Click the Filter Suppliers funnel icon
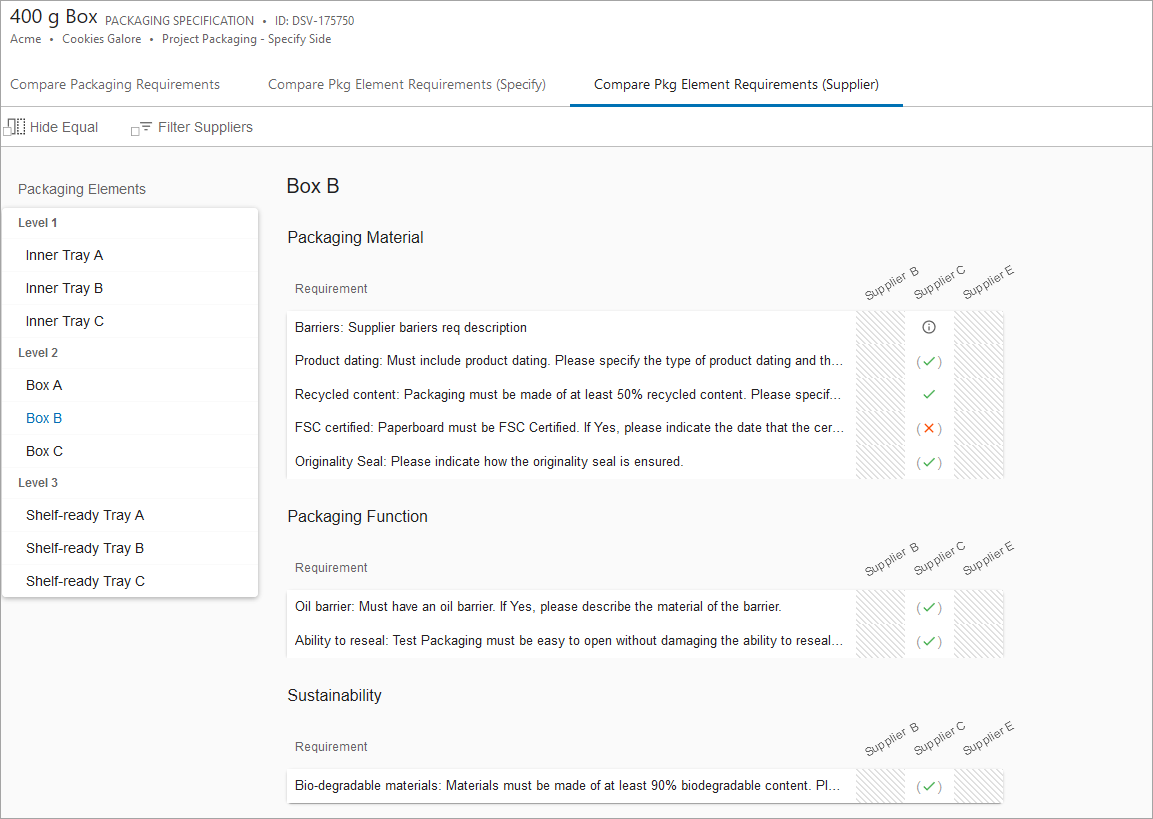This screenshot has width=1153, height=819. [x=141, y=128]
